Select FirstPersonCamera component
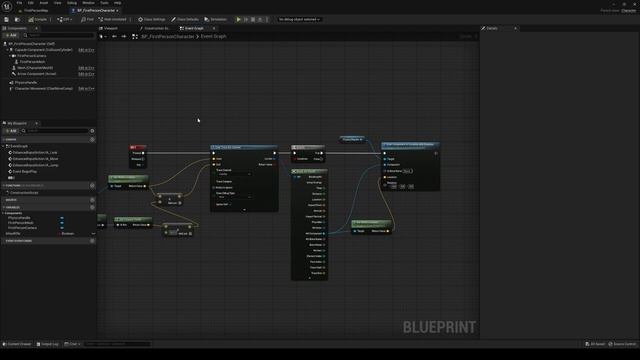This screenshot has width=640, height=360. coord(32,56)
